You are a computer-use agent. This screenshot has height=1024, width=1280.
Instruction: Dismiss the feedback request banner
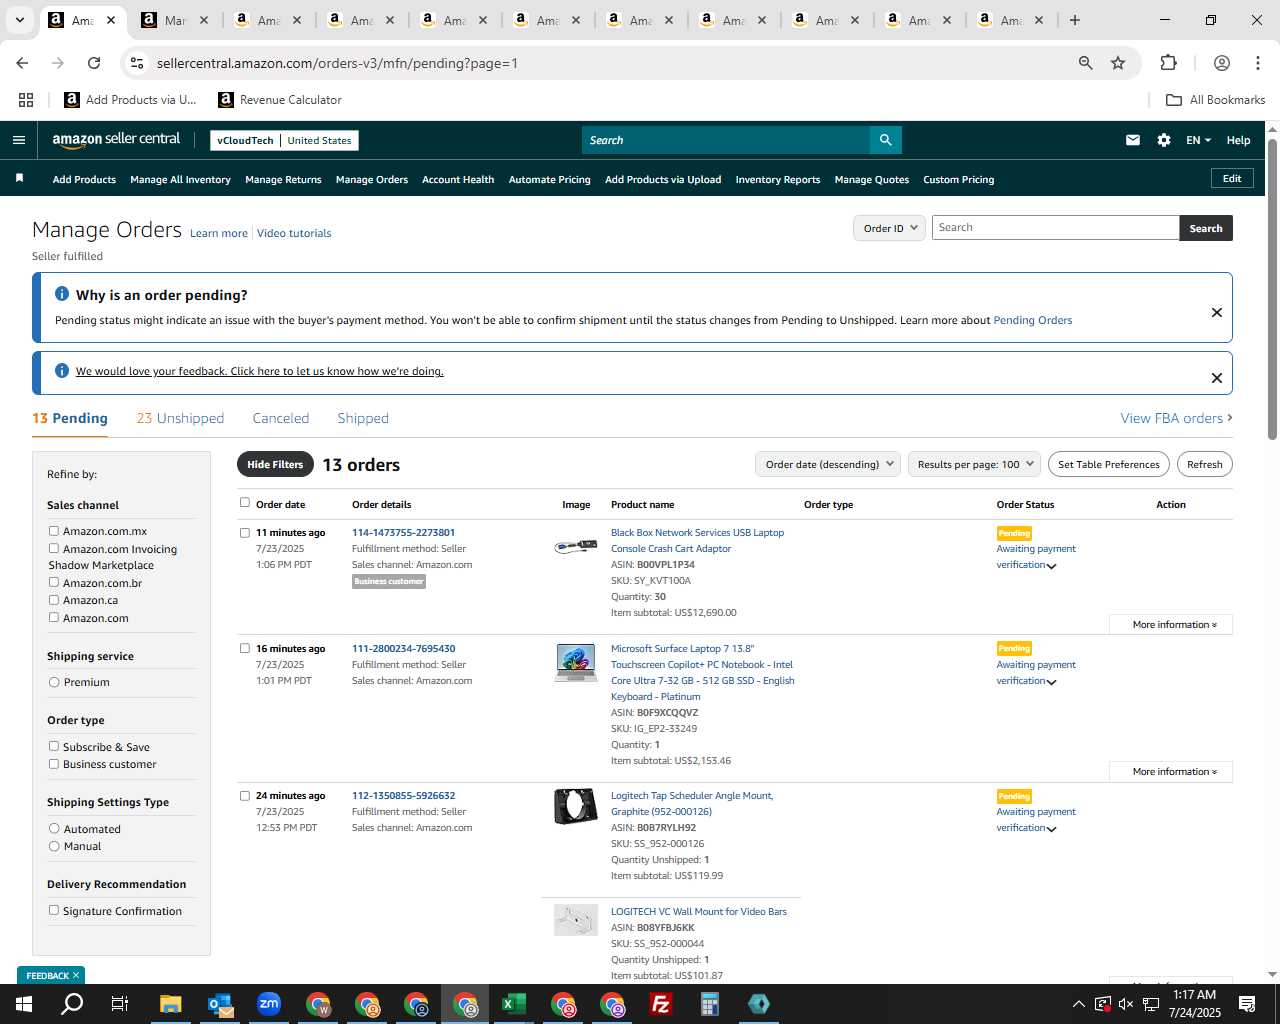tap(1217, 378)
